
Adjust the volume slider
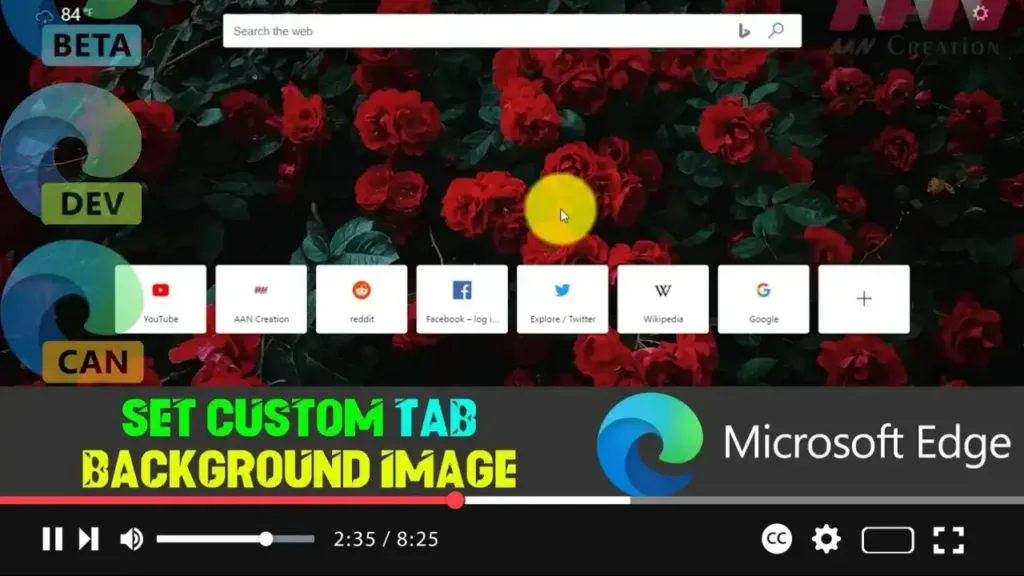point(266,539)
